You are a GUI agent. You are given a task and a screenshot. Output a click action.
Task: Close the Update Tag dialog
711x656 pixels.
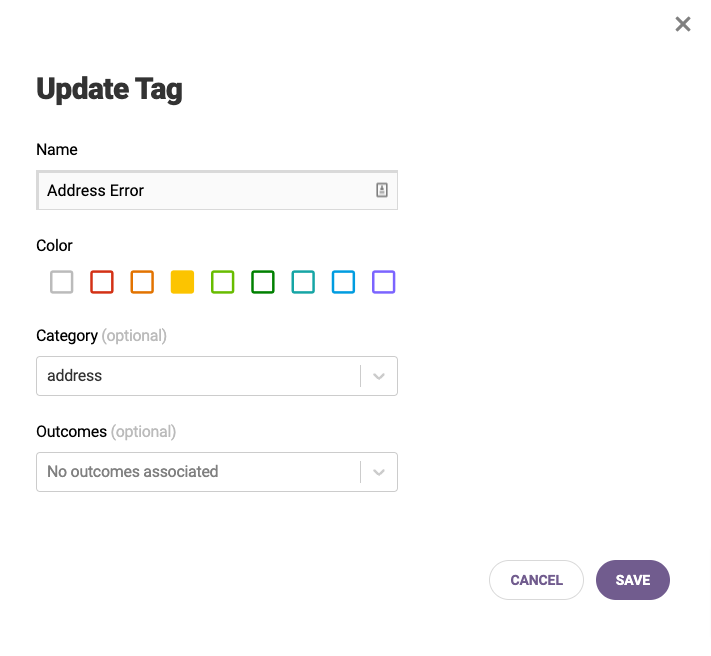(682, 24)
